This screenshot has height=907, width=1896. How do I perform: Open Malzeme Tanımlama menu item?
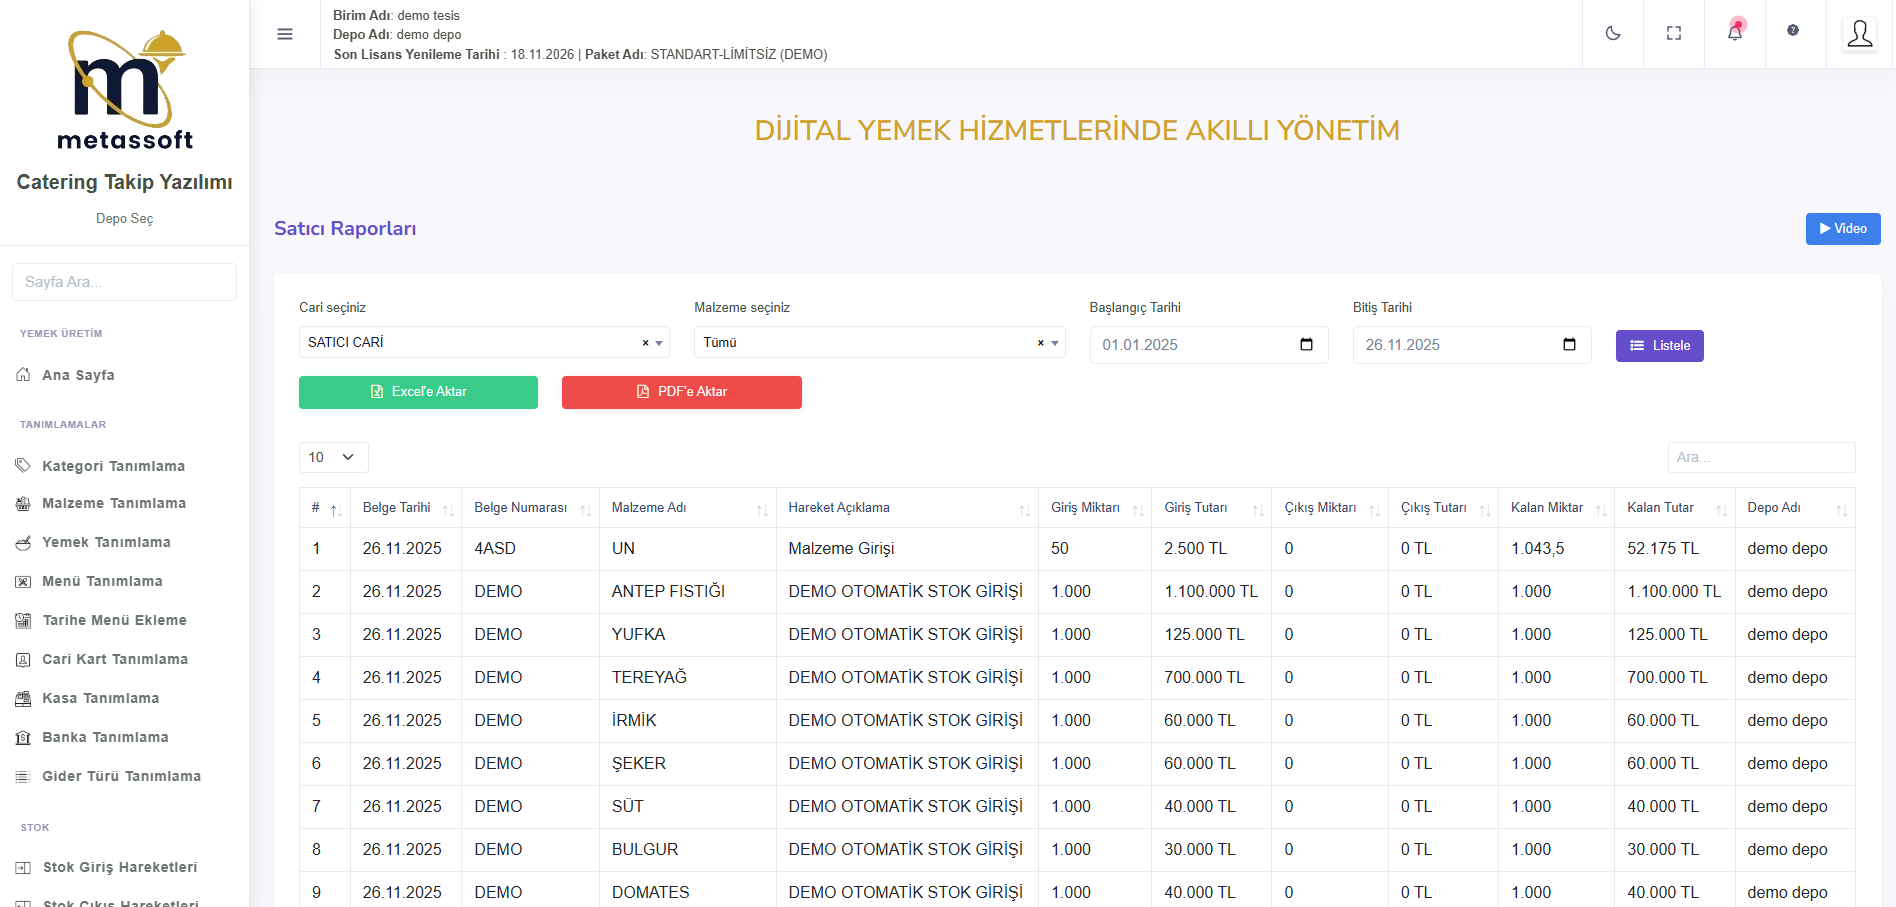coord(113,503)
